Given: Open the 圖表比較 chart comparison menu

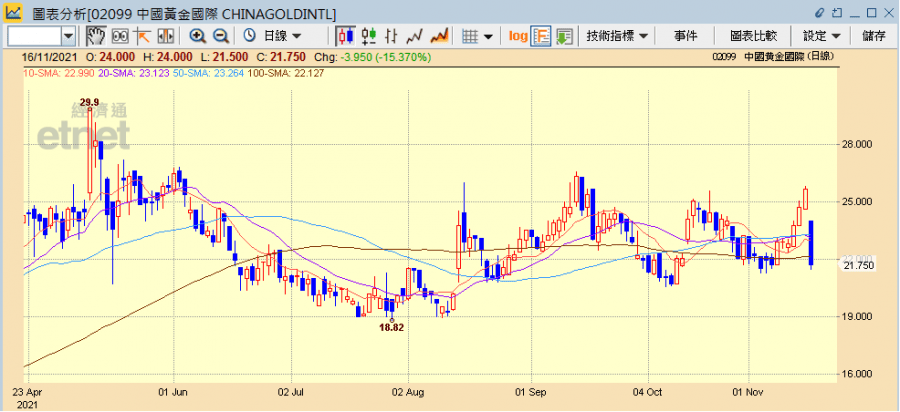Looking at the screenshot, I should (754, 36).
